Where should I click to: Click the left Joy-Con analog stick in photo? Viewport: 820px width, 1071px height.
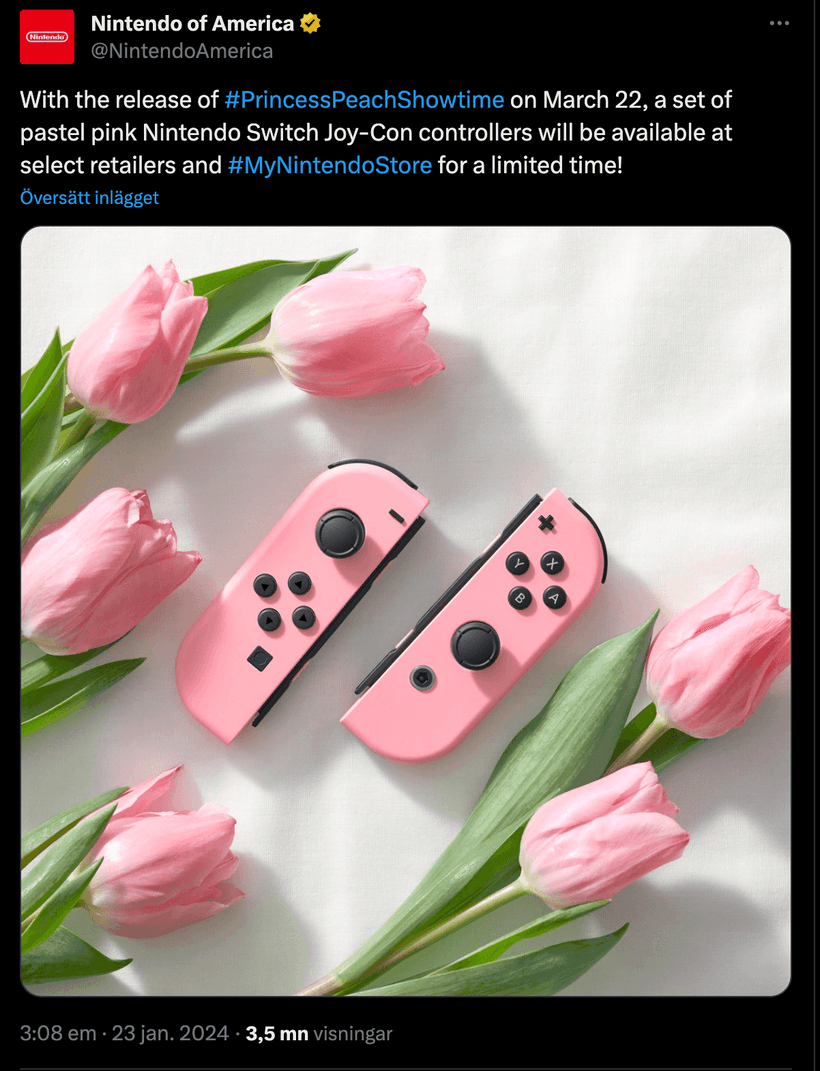coord(340,532)
